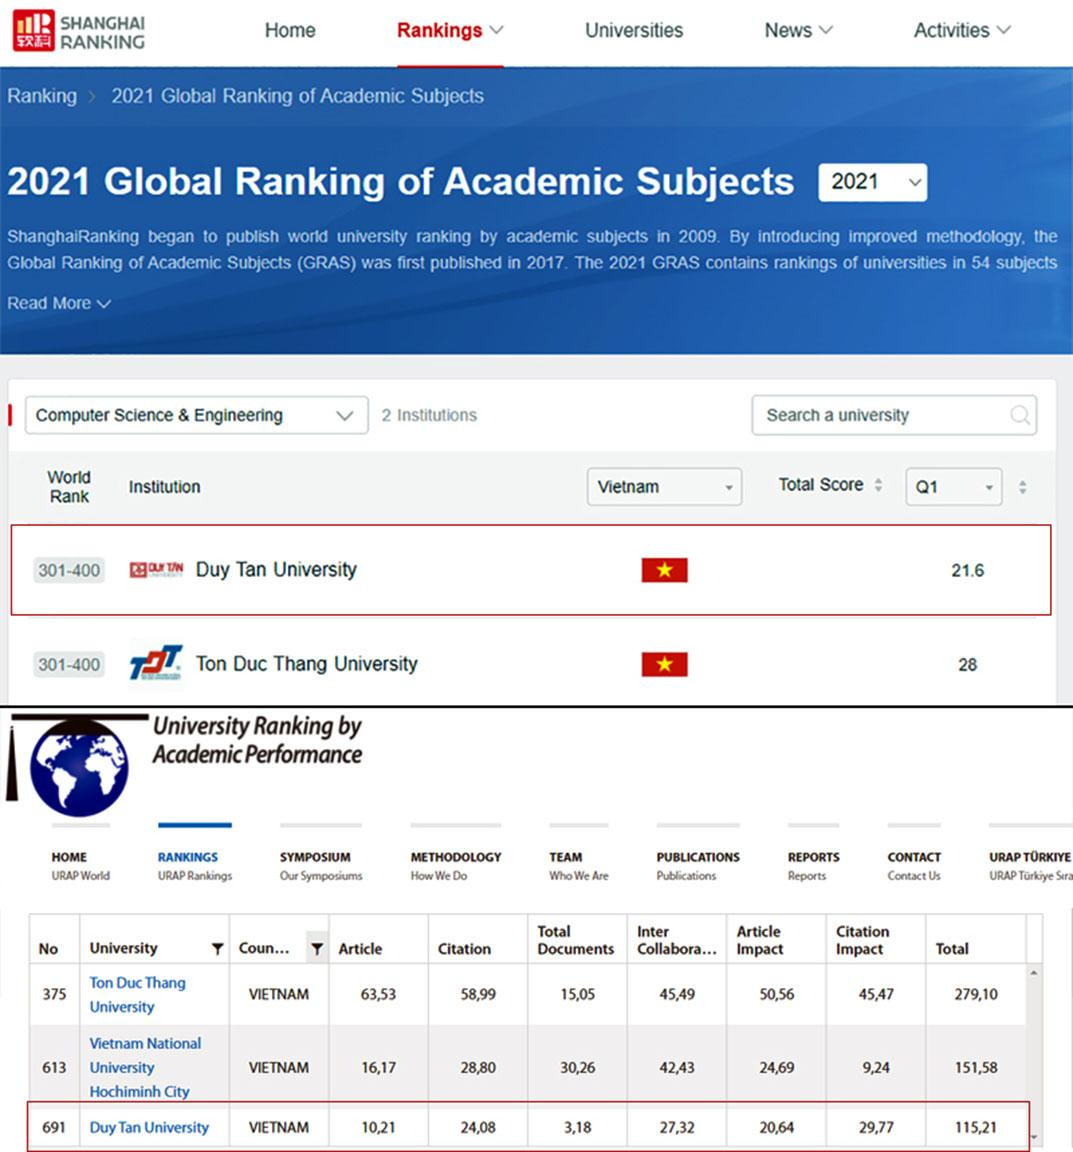Expand the Read More section
This screenshot has width=1073, height=1152.
(x=58, y=303)
